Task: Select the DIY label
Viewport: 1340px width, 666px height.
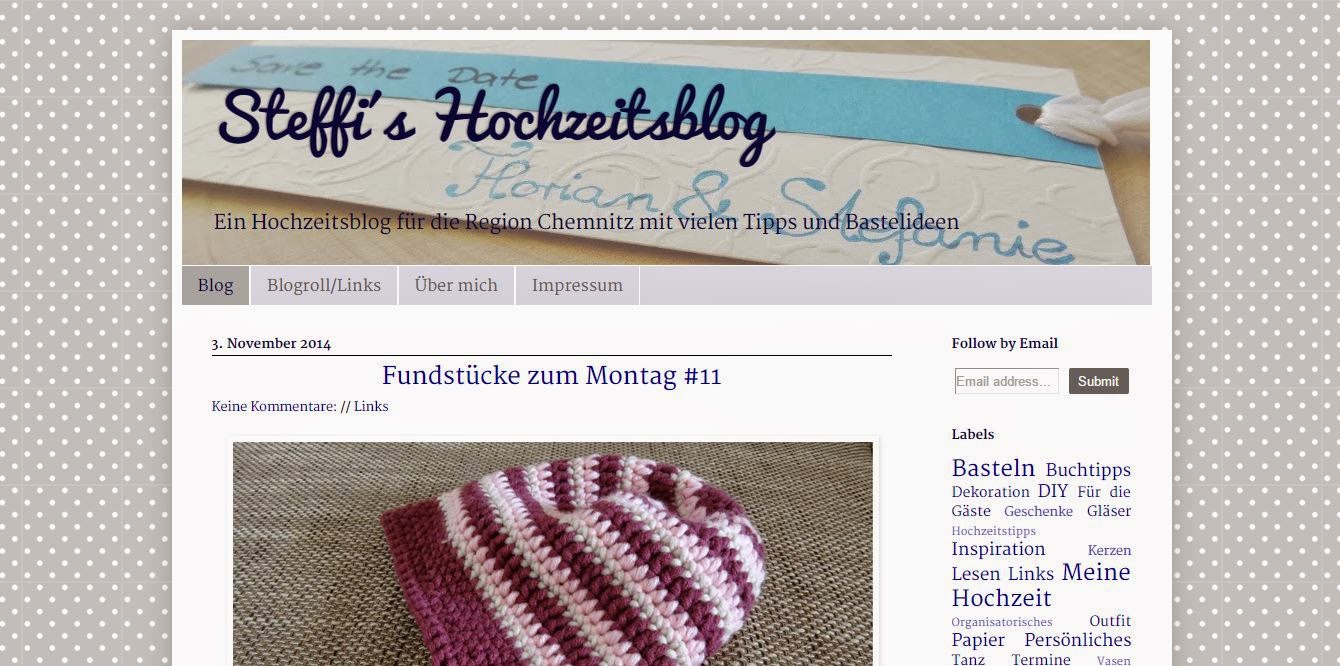Action: [1053, 491]
